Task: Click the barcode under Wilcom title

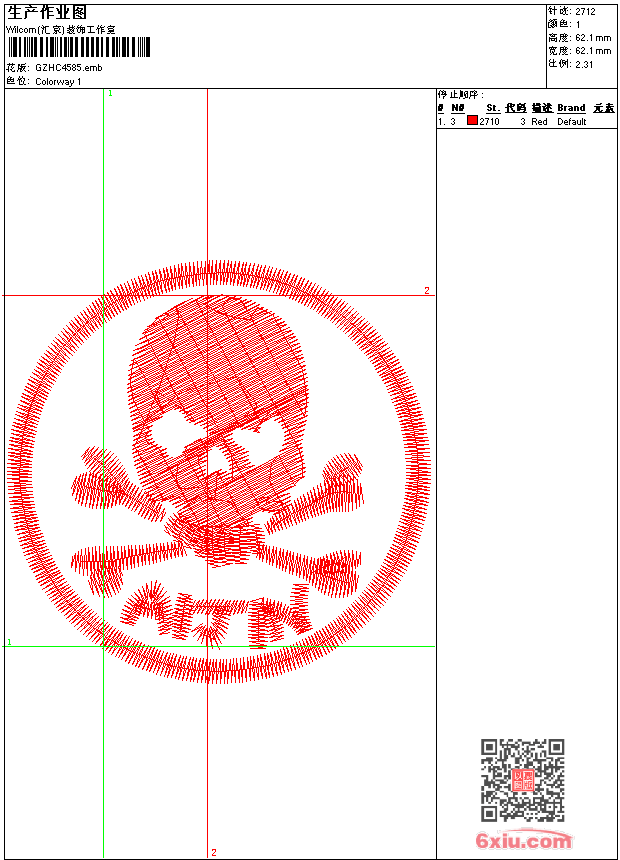Action: 78,48
